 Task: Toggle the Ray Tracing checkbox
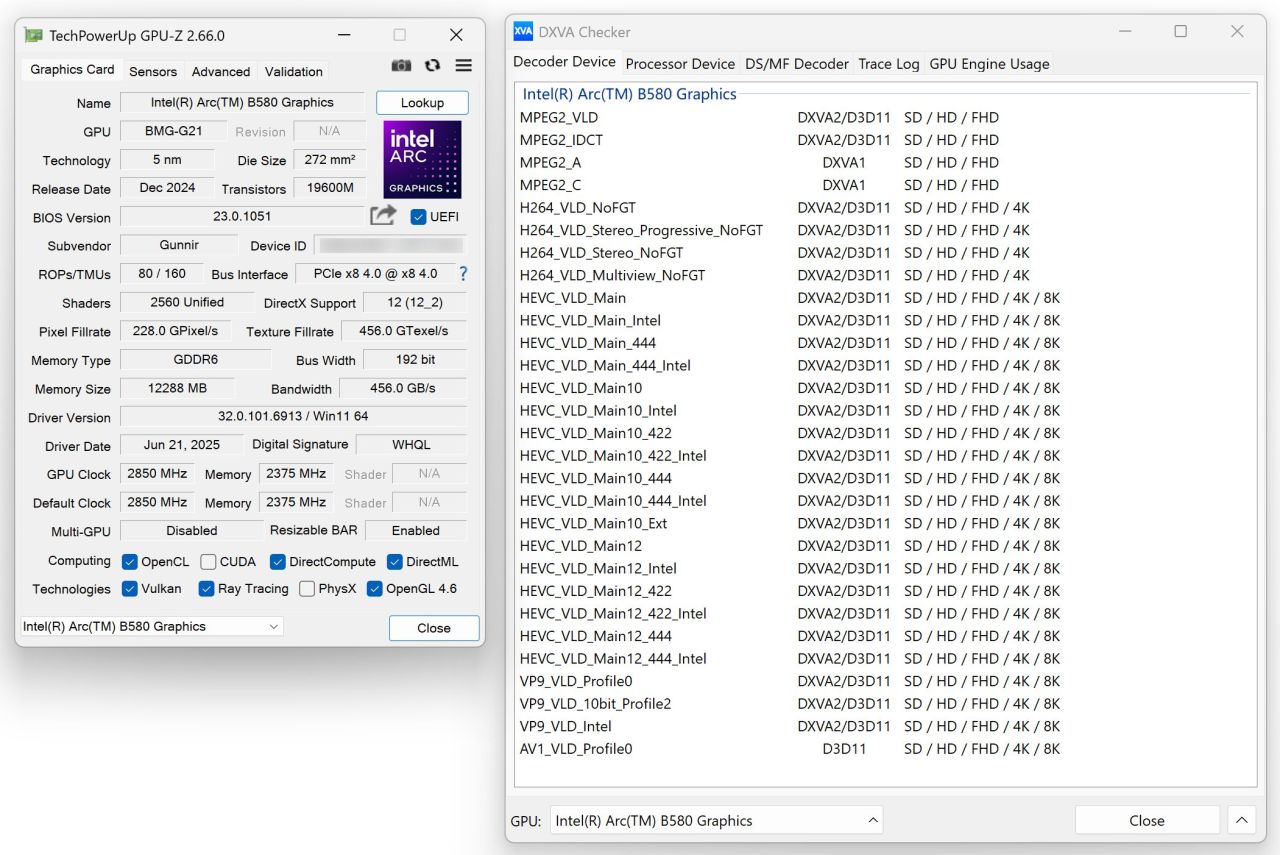(x=207, y=589)
